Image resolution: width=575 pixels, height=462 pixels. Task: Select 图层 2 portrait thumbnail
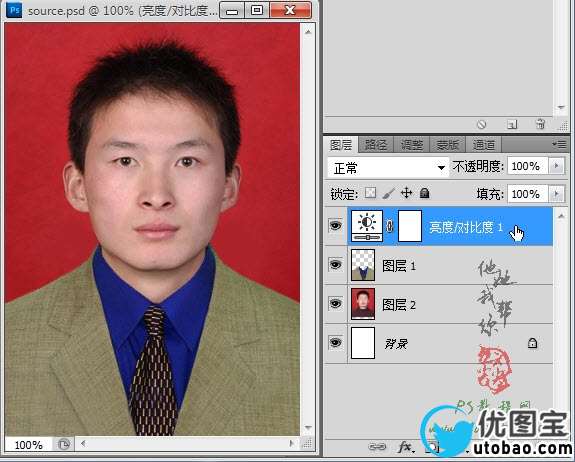[x=363, y=304]
